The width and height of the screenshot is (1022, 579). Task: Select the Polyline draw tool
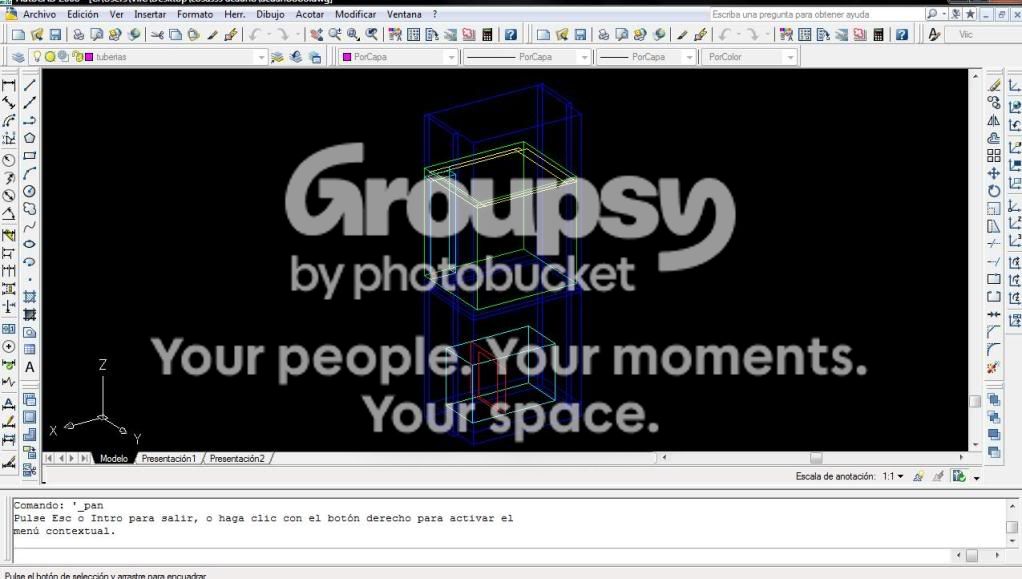point(29,121)
